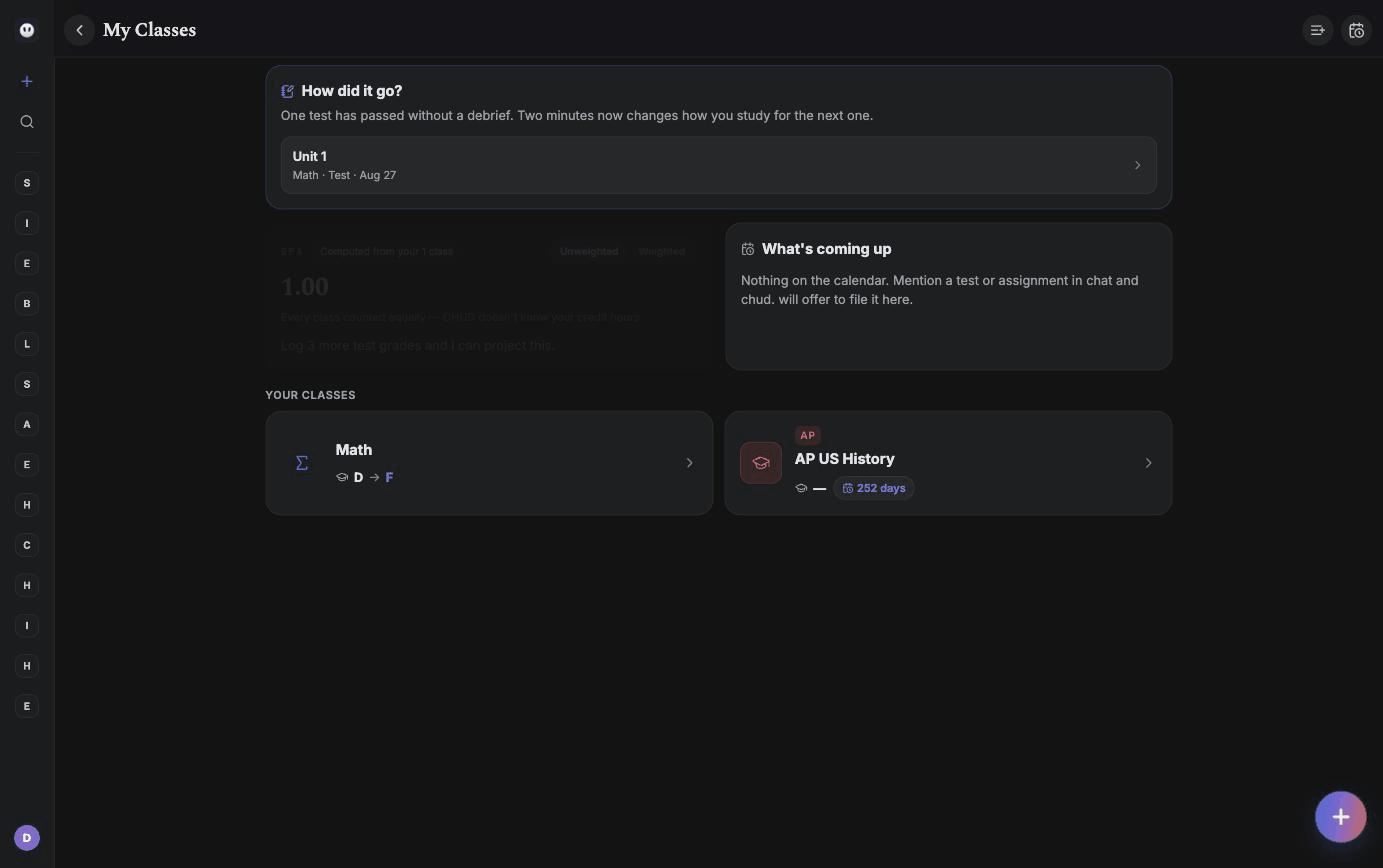This screenshot has width=1383, height=868.
Task: Open the user profile avatar labeled D
Action: coord(27,838)
